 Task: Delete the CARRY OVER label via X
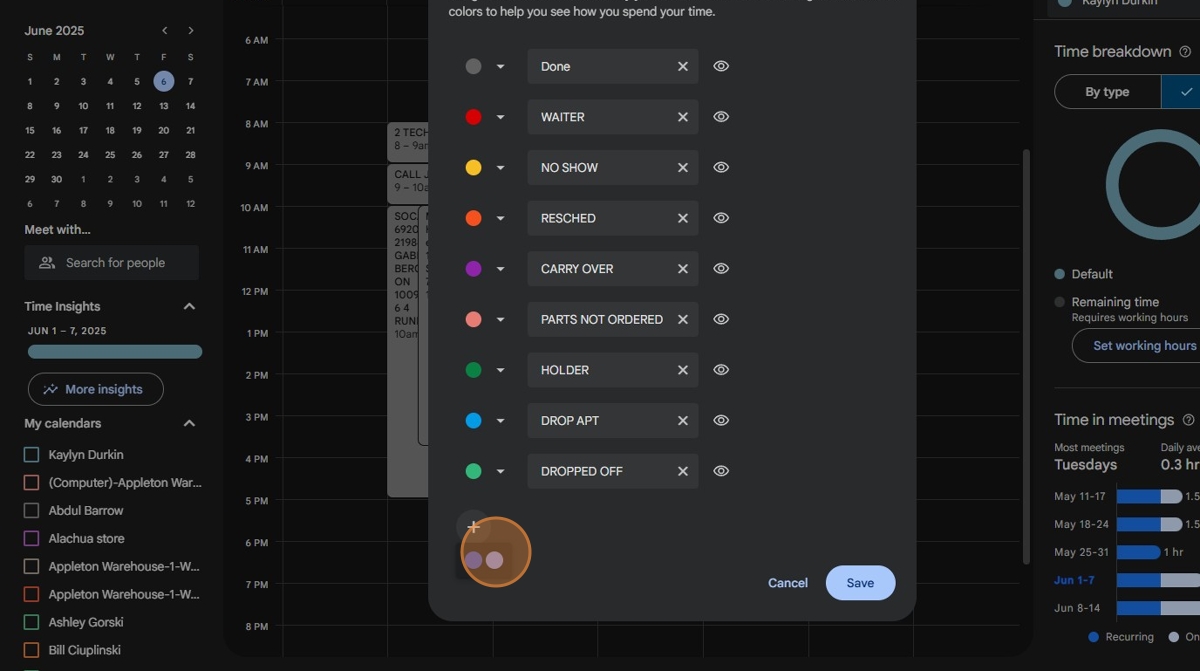click(683, 269)
